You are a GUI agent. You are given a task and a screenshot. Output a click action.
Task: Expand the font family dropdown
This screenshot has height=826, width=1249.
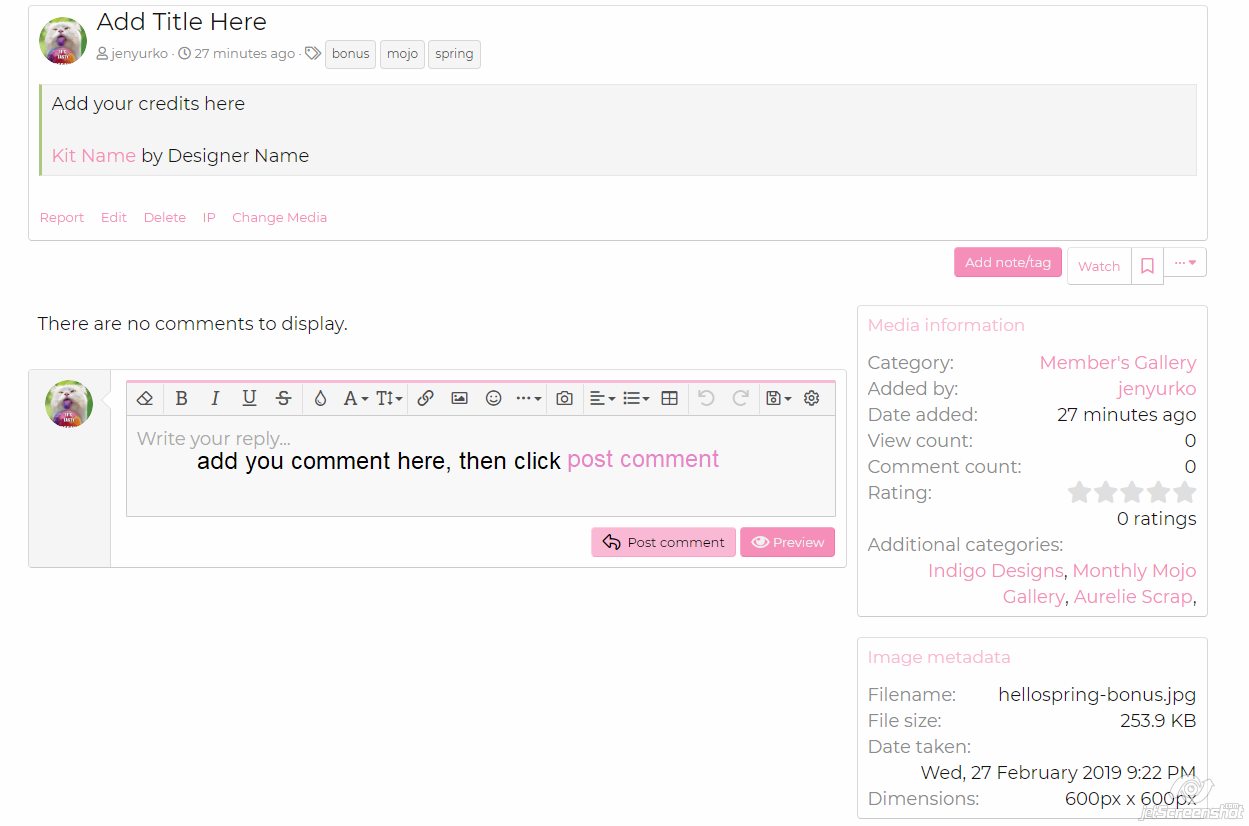click(x=356, y=398)
